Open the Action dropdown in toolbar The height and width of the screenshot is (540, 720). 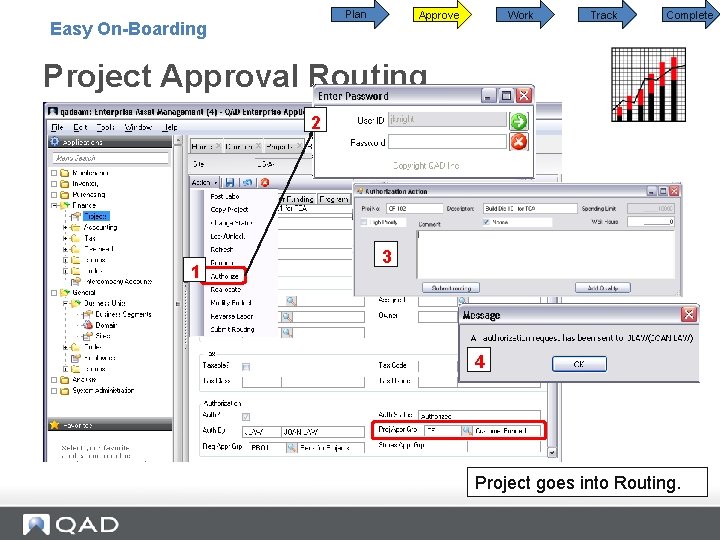click(x=205, y=182)
